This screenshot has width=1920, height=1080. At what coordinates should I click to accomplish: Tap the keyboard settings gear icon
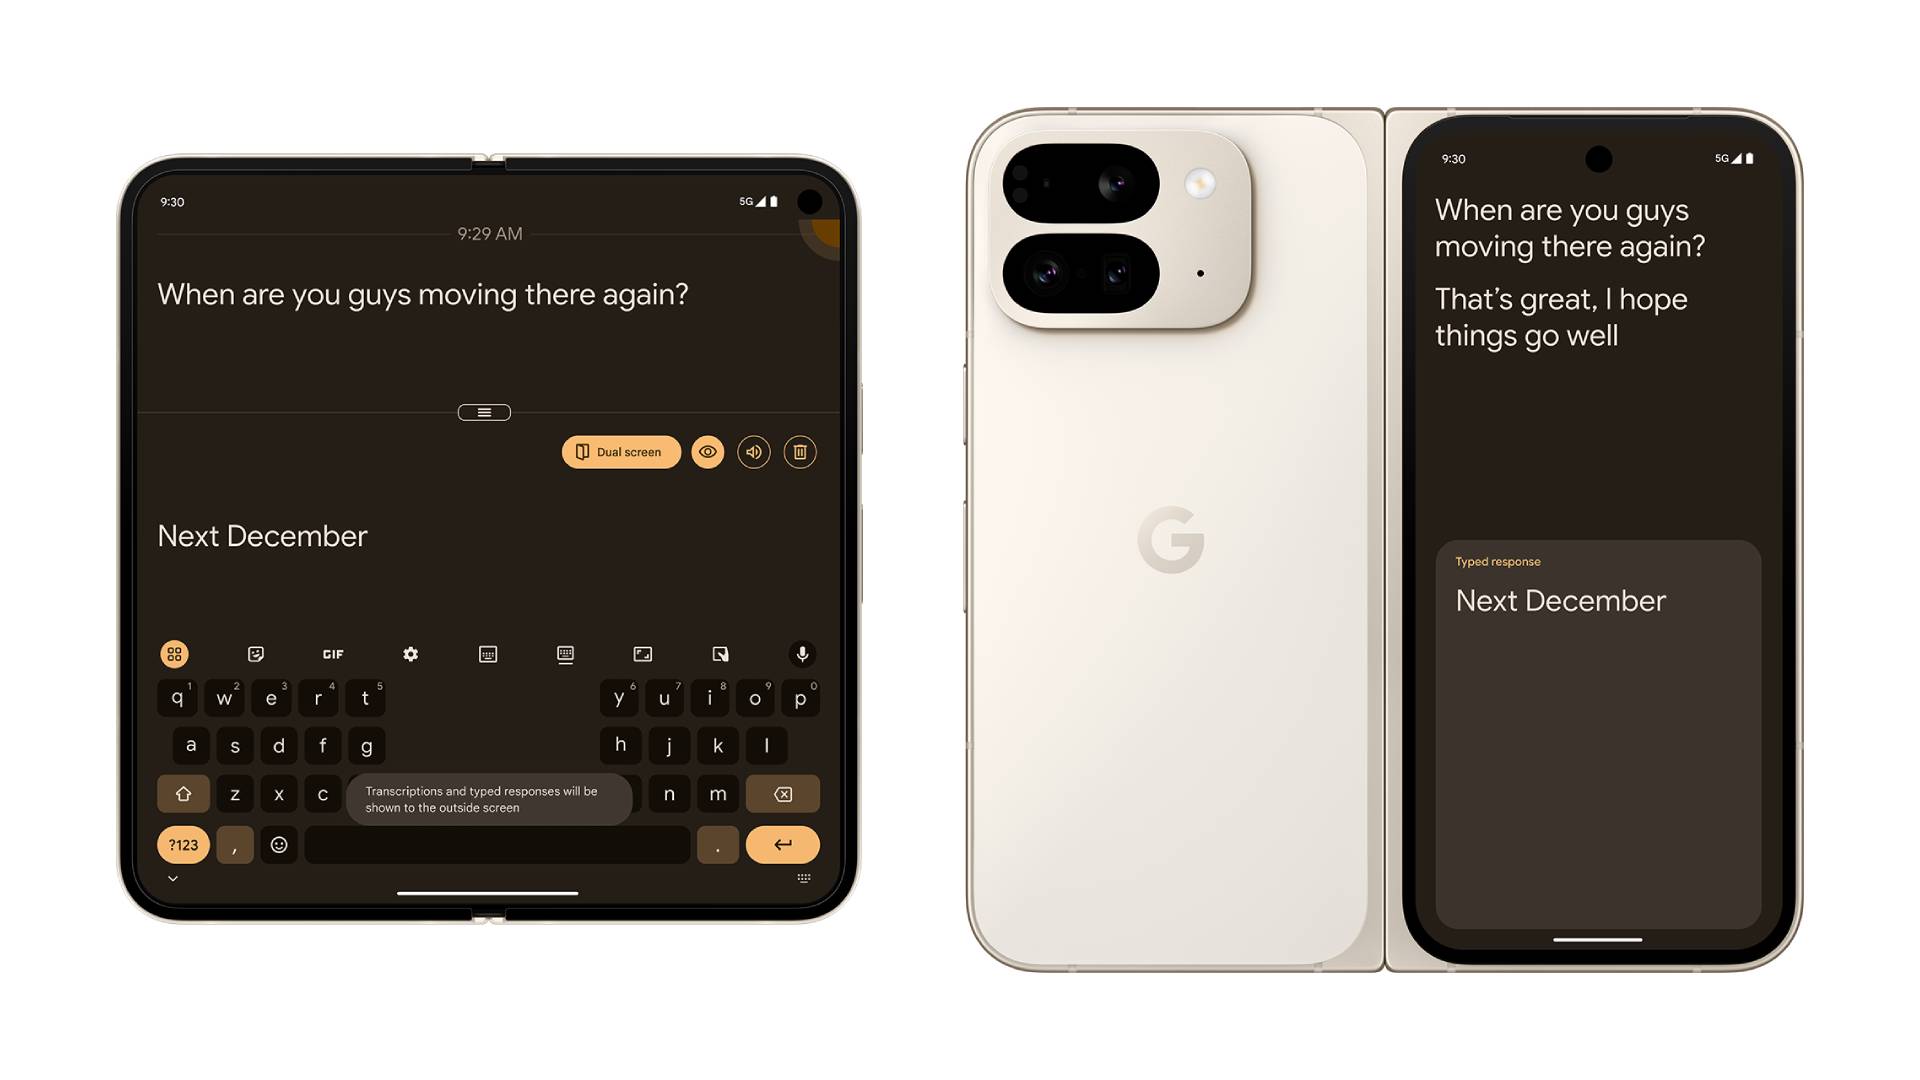(409, 653)
